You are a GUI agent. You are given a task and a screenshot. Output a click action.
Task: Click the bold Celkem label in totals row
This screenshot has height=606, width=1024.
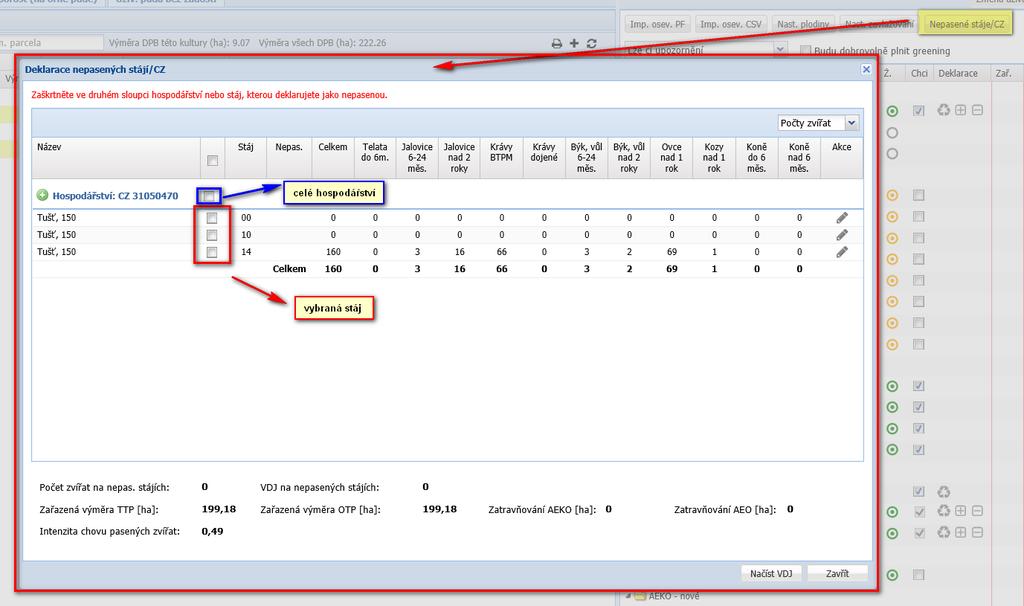coord(289,268)
